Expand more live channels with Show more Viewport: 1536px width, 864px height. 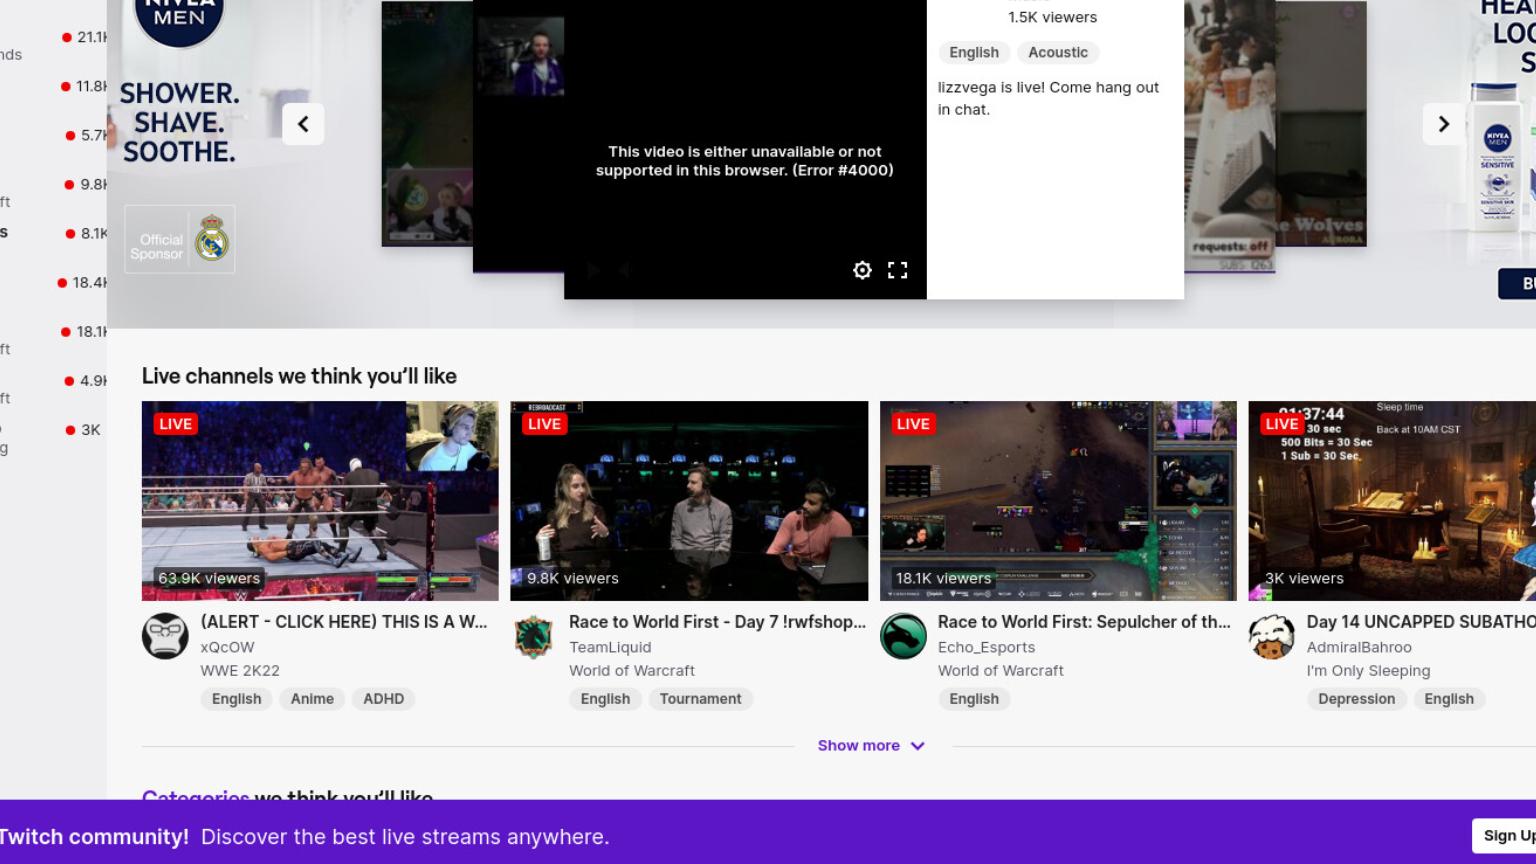[x=871, y=746]
